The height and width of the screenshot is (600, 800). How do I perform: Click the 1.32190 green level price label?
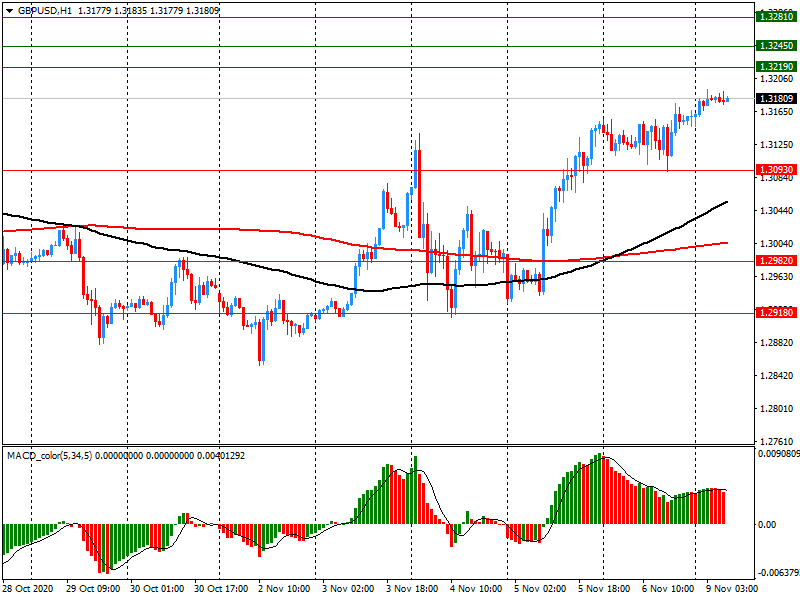click(x=776, y=67)
